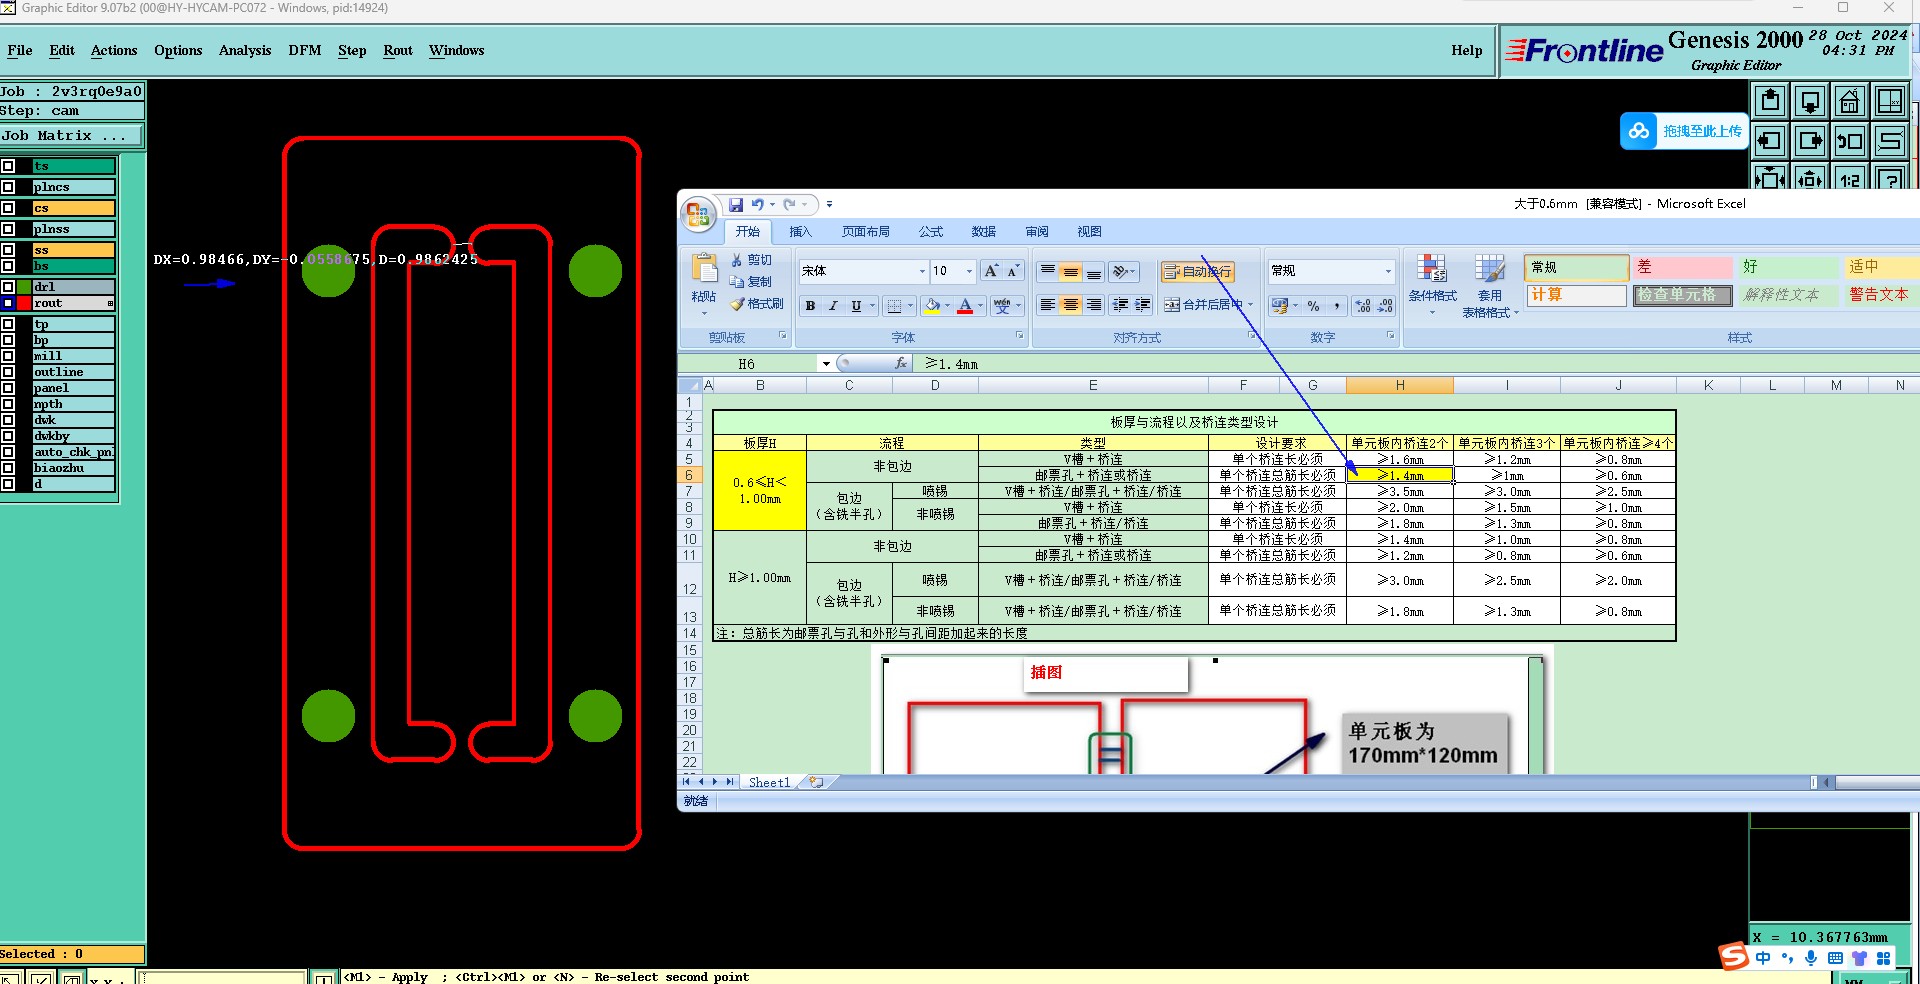Open the fill color dropdown arrow
This screenshot has width=1920, height=984.
[x=947, y=306]
